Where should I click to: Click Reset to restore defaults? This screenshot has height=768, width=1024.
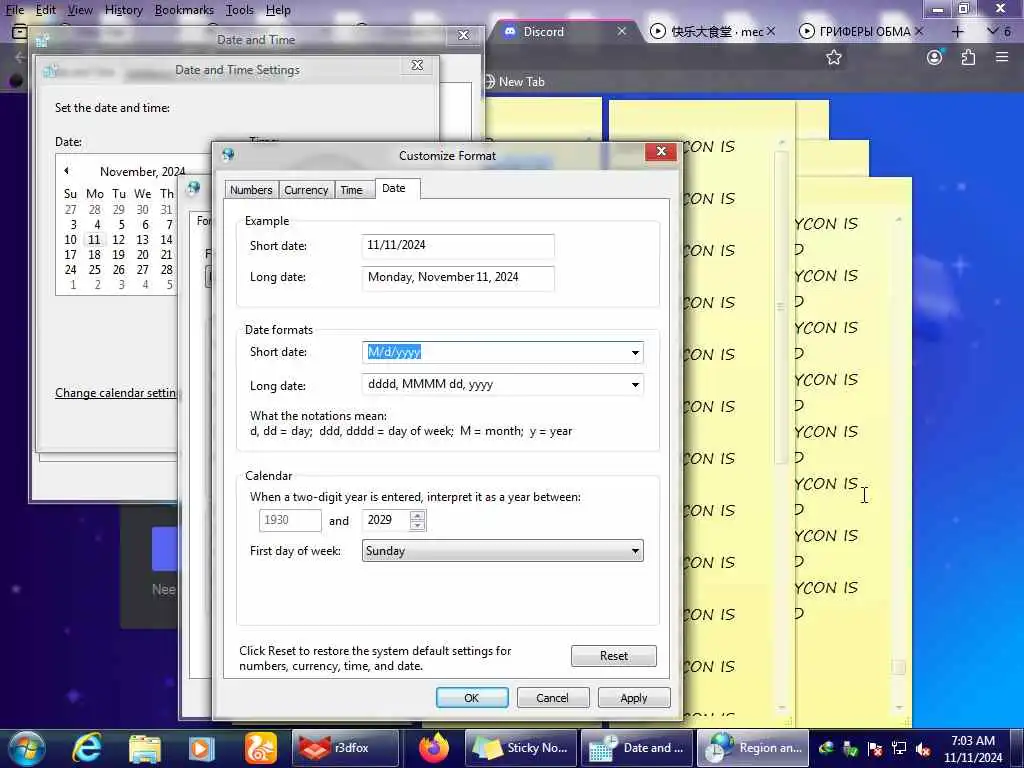tap(613, 656)
